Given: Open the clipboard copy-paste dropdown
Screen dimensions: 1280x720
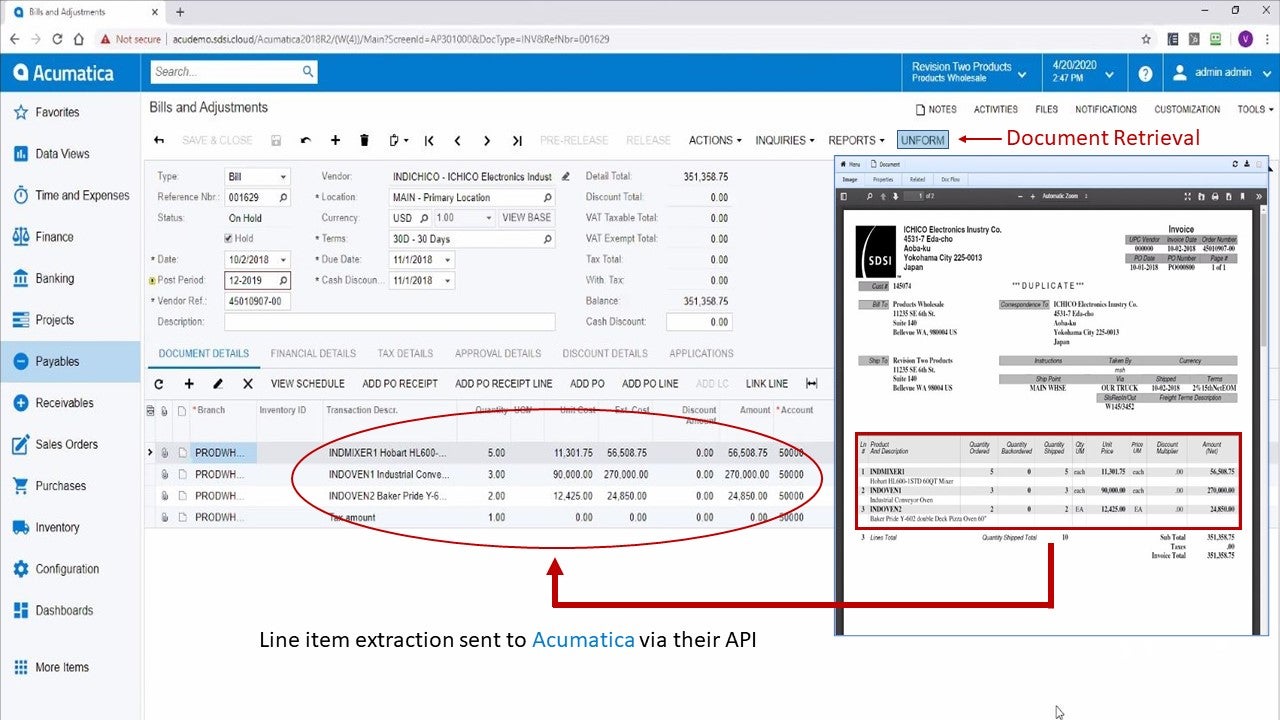Looking at the screenshot, I should [399, 141].
